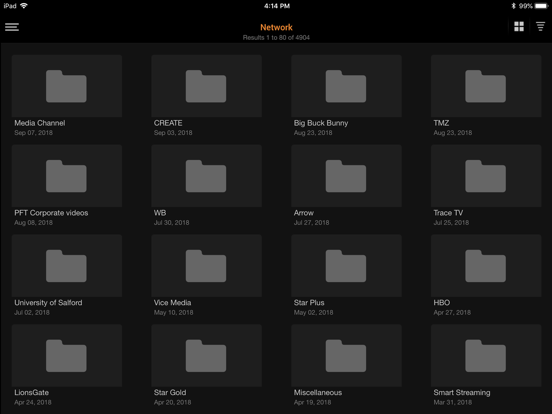Screen dimensions: 552x414
Task: Tap the 'May 02, 2018' date
Action: (313, 312)
